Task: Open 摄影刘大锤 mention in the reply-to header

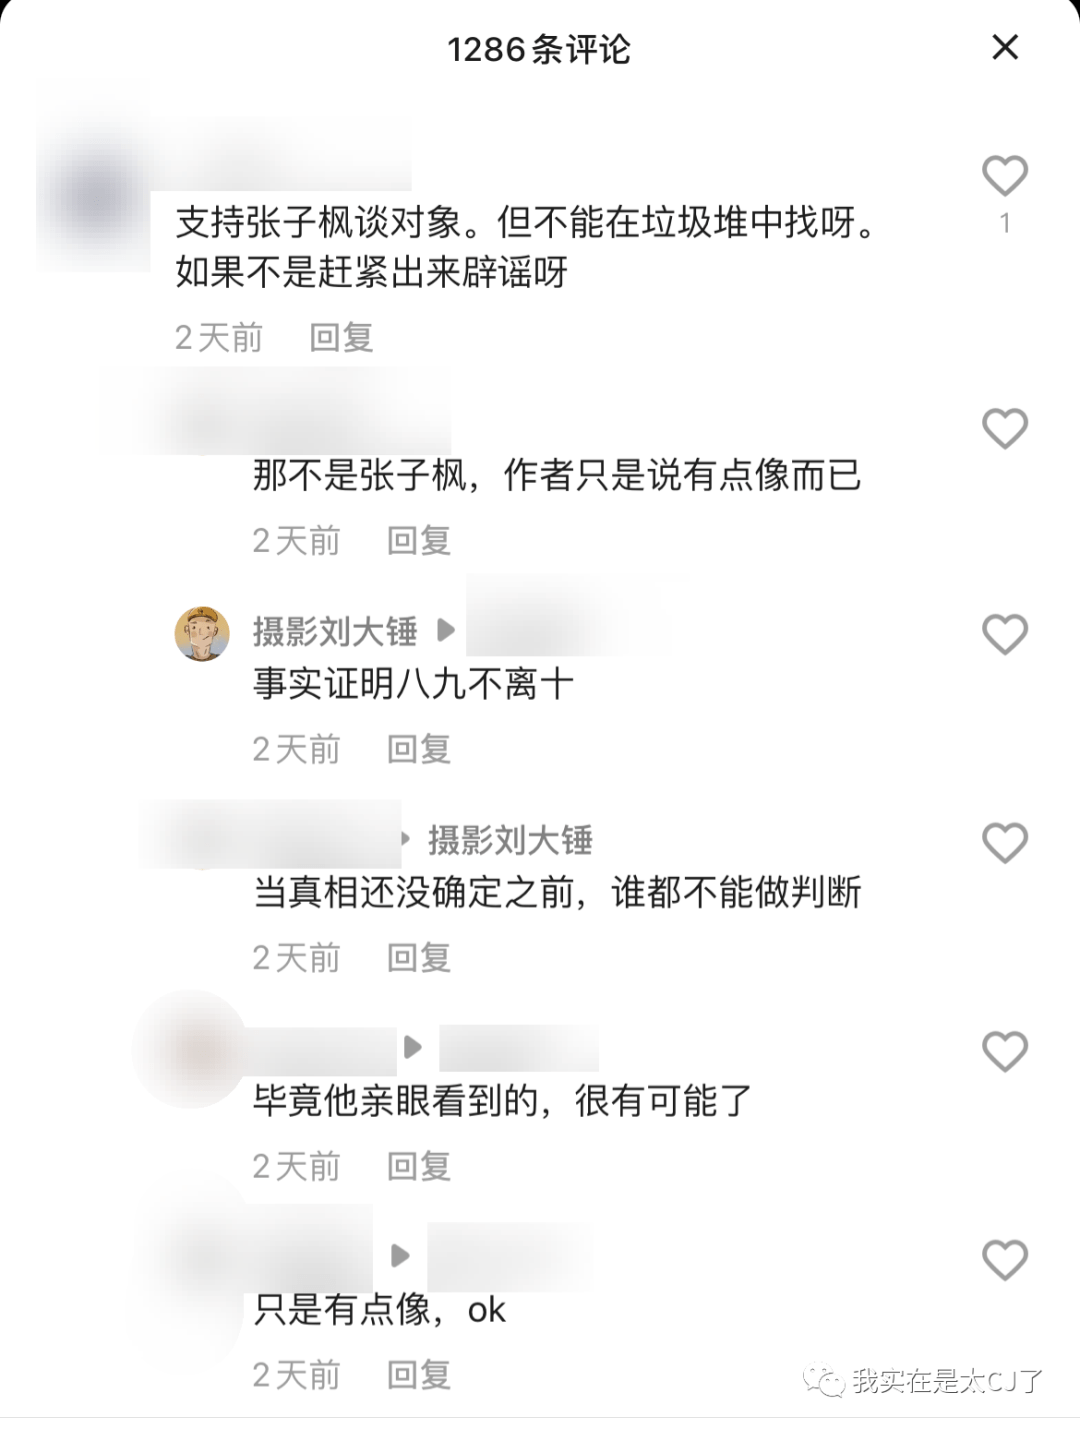Action: [x=510, y=840]
